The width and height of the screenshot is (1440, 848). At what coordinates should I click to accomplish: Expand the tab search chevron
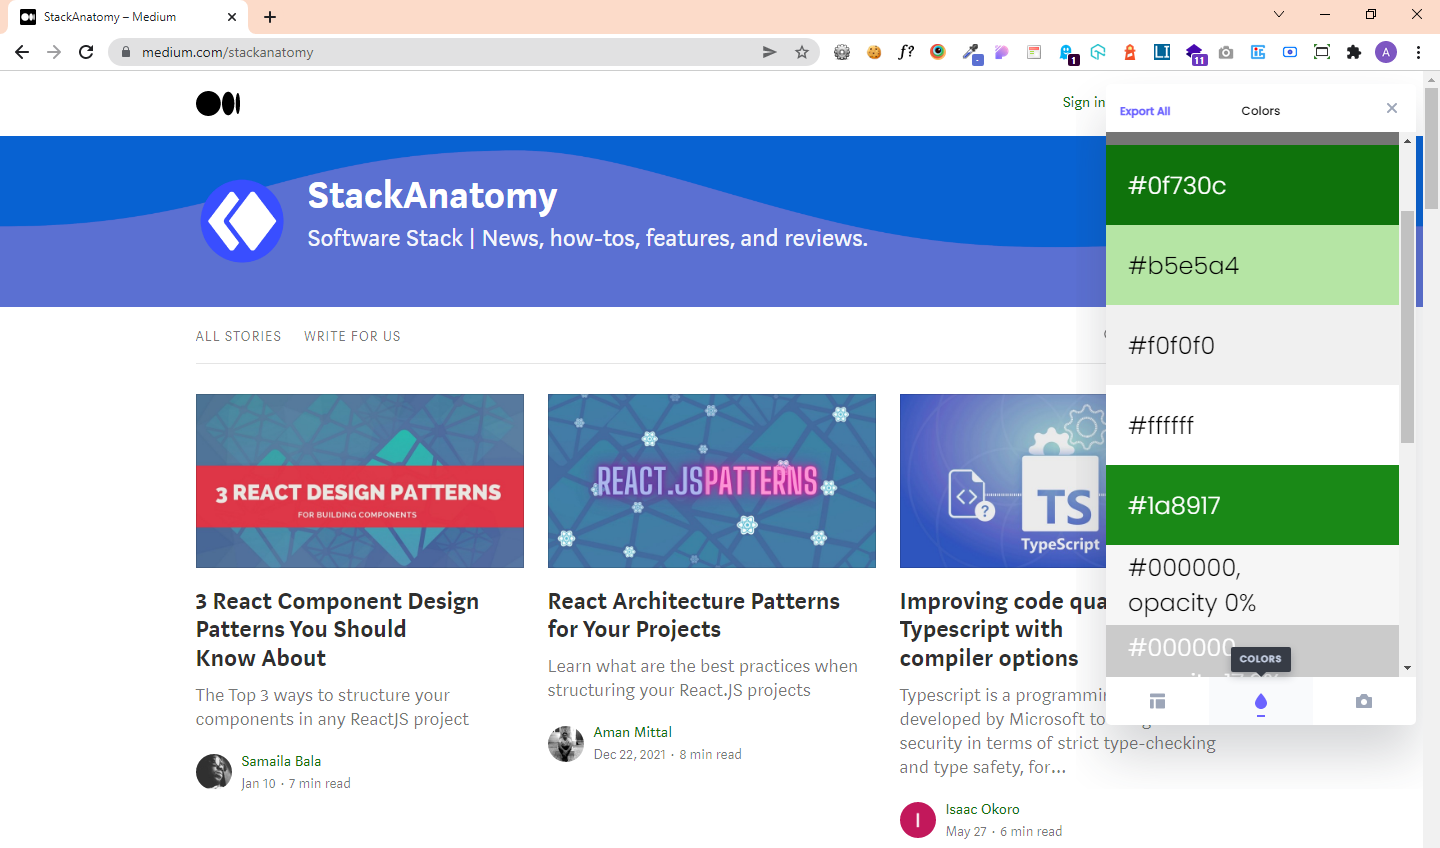click(x=1278, y=14)
